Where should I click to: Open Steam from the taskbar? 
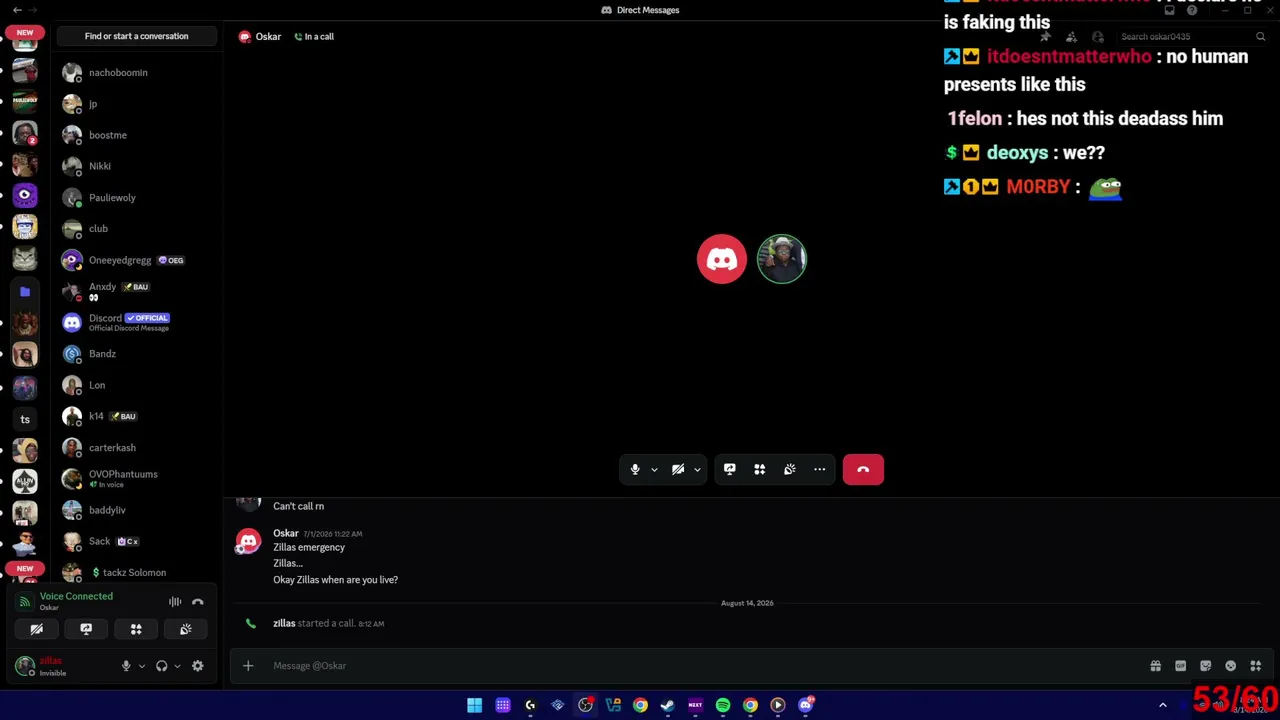[668, 705]
